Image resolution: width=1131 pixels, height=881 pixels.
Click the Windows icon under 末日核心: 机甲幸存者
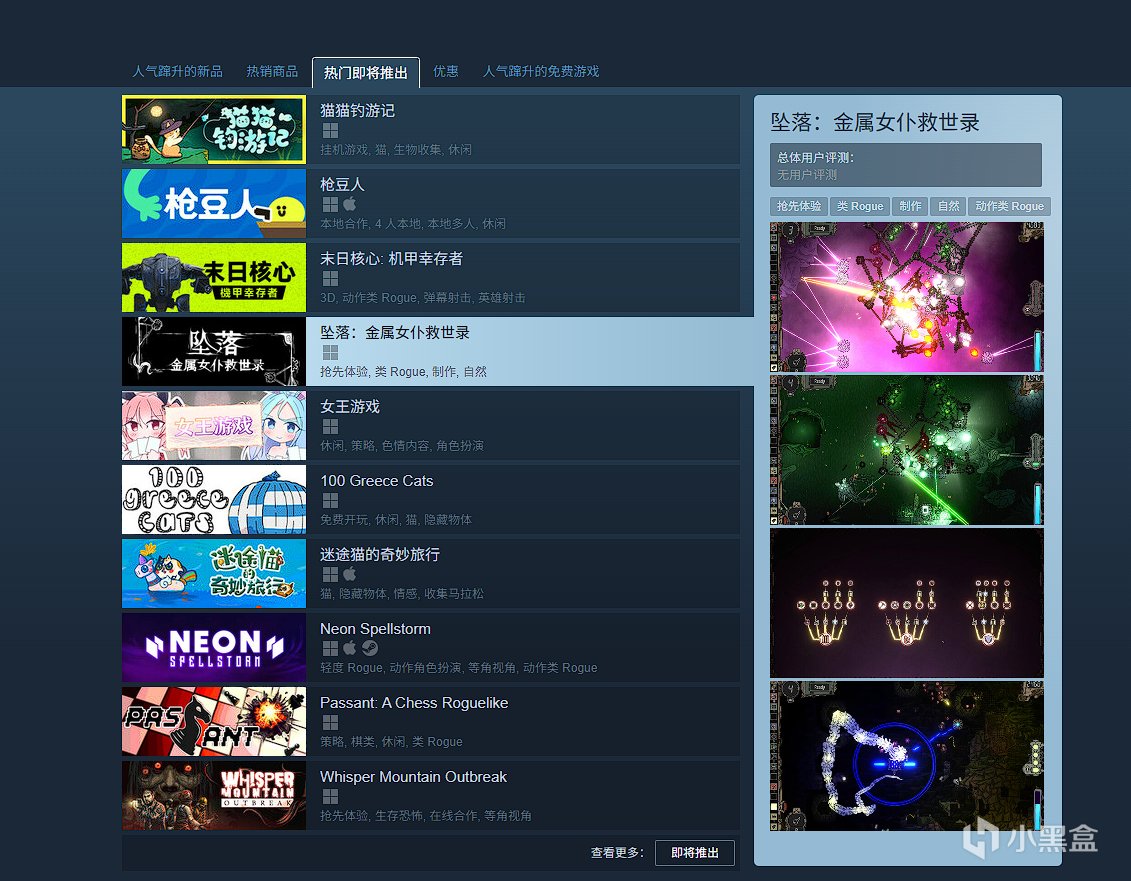click(x=330, y=279)
